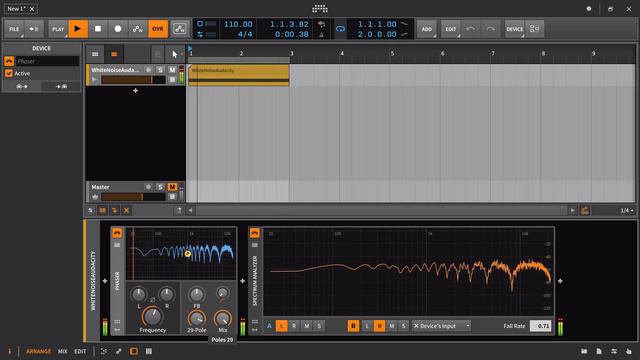Arm record on WhiteNoiseAuda track
Screen dimensions: 640x360
(x=149, y=70)
